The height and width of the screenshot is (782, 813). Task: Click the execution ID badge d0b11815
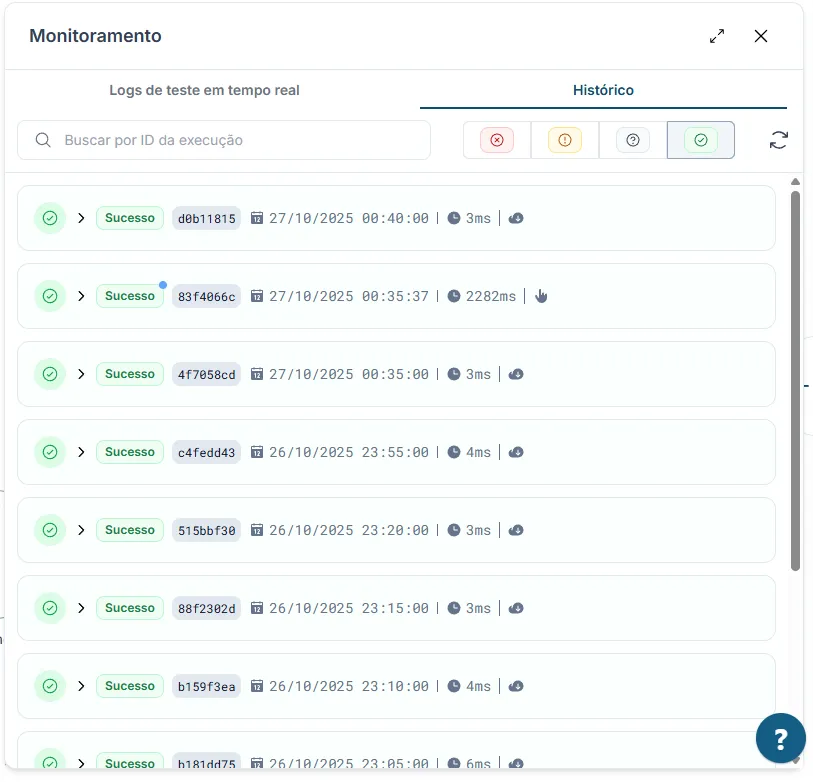point(206,219)
